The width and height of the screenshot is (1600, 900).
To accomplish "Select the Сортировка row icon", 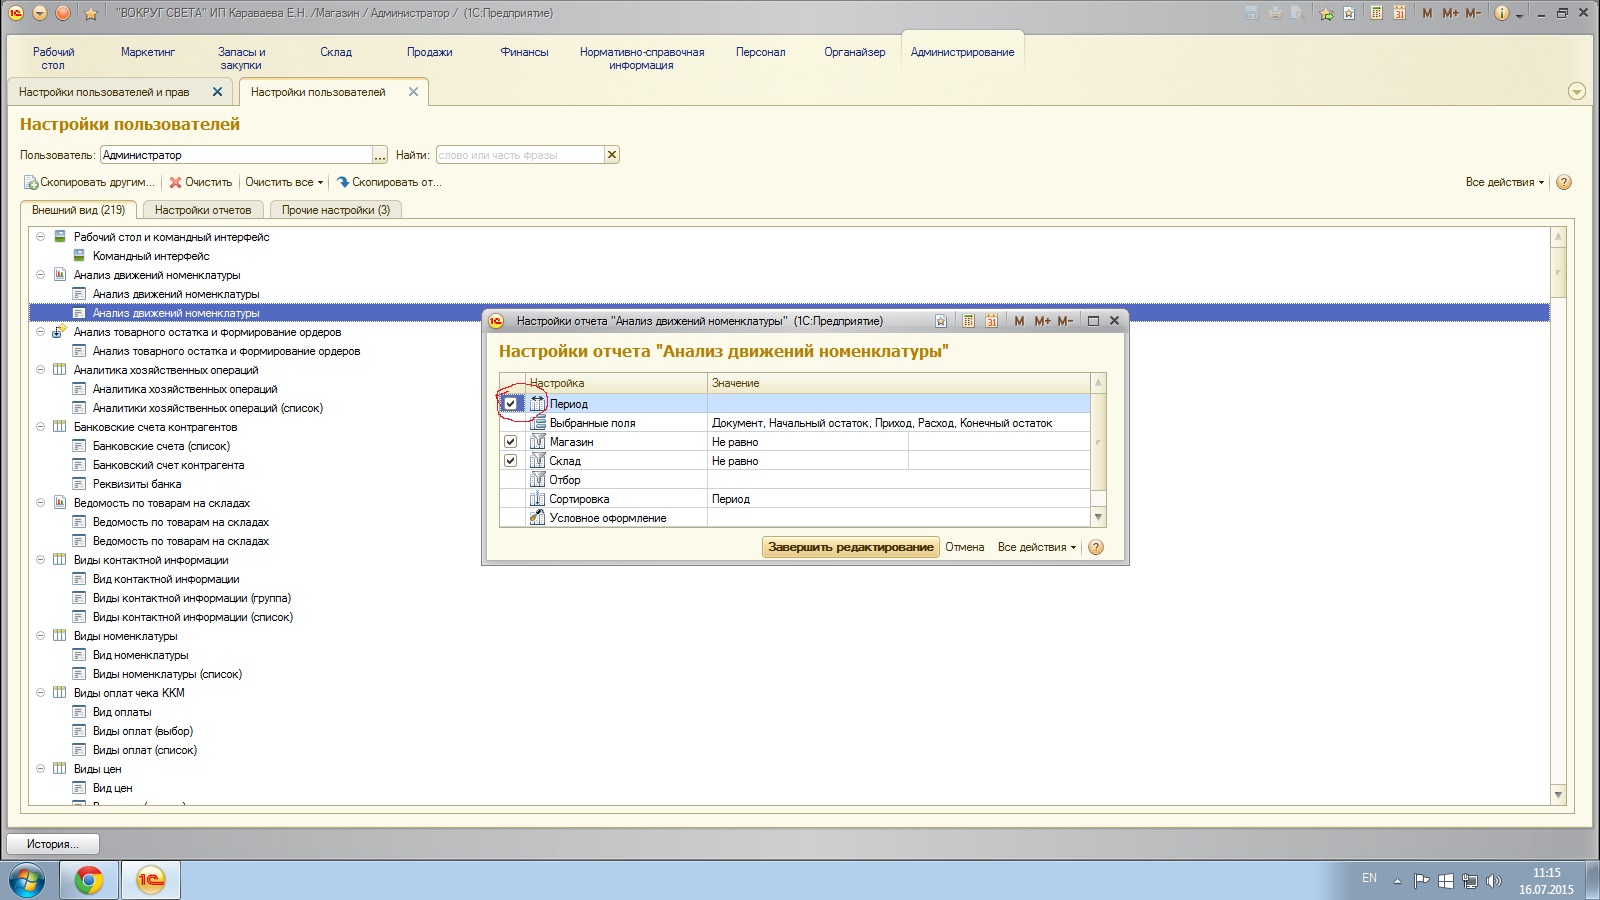I will pyautogui.click(x=538, y=499).
